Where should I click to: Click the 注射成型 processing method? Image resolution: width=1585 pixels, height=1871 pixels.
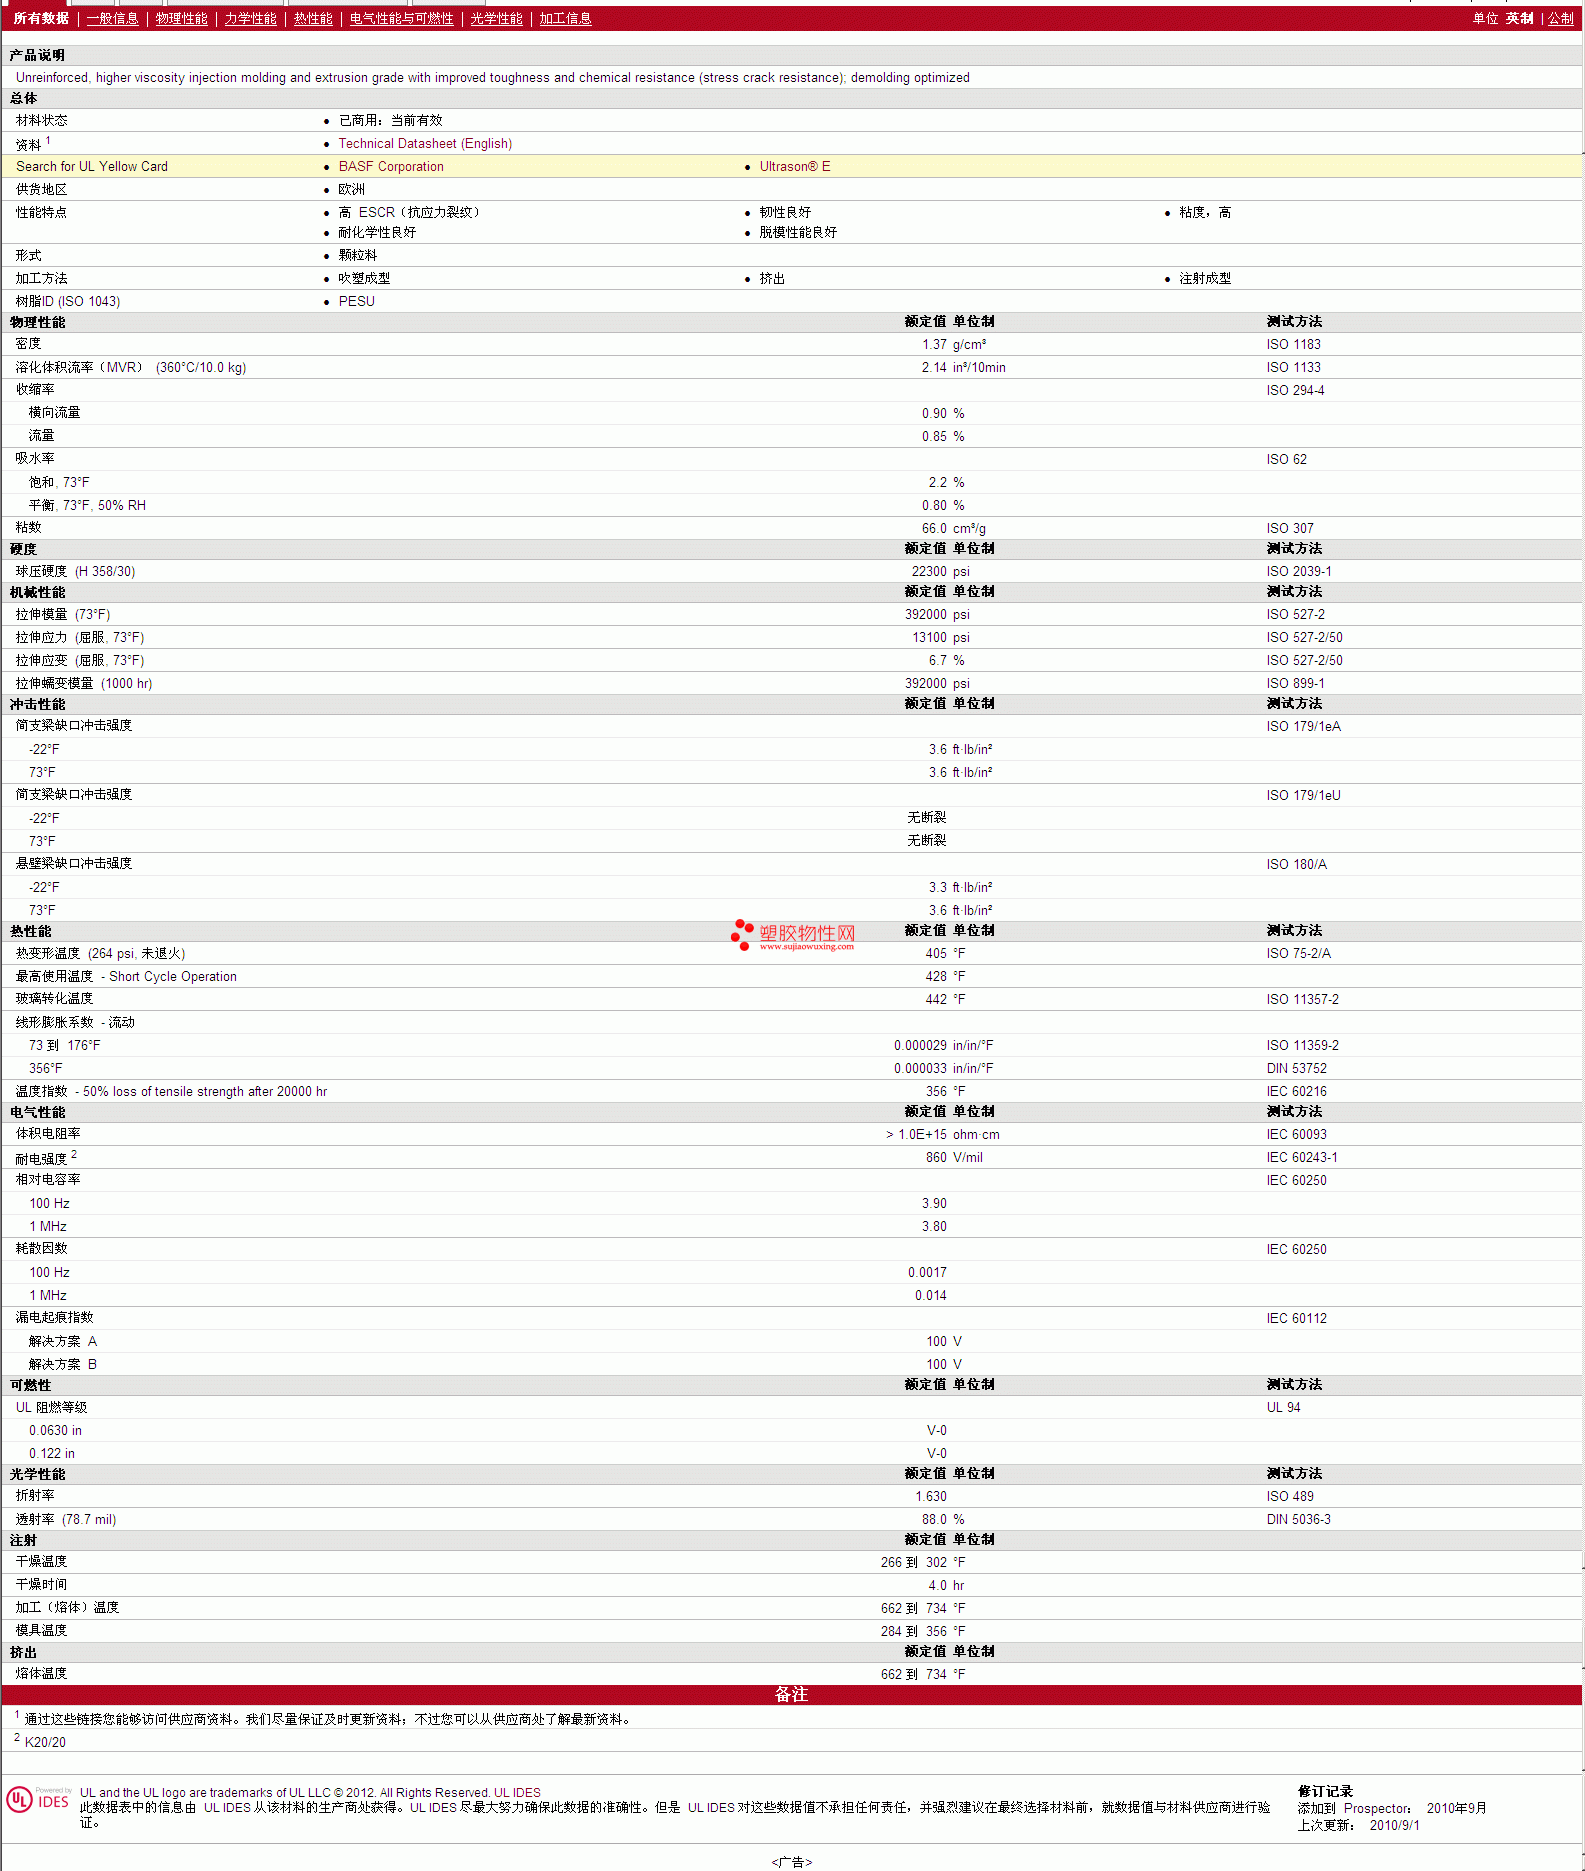click(x=1205, y=278)
